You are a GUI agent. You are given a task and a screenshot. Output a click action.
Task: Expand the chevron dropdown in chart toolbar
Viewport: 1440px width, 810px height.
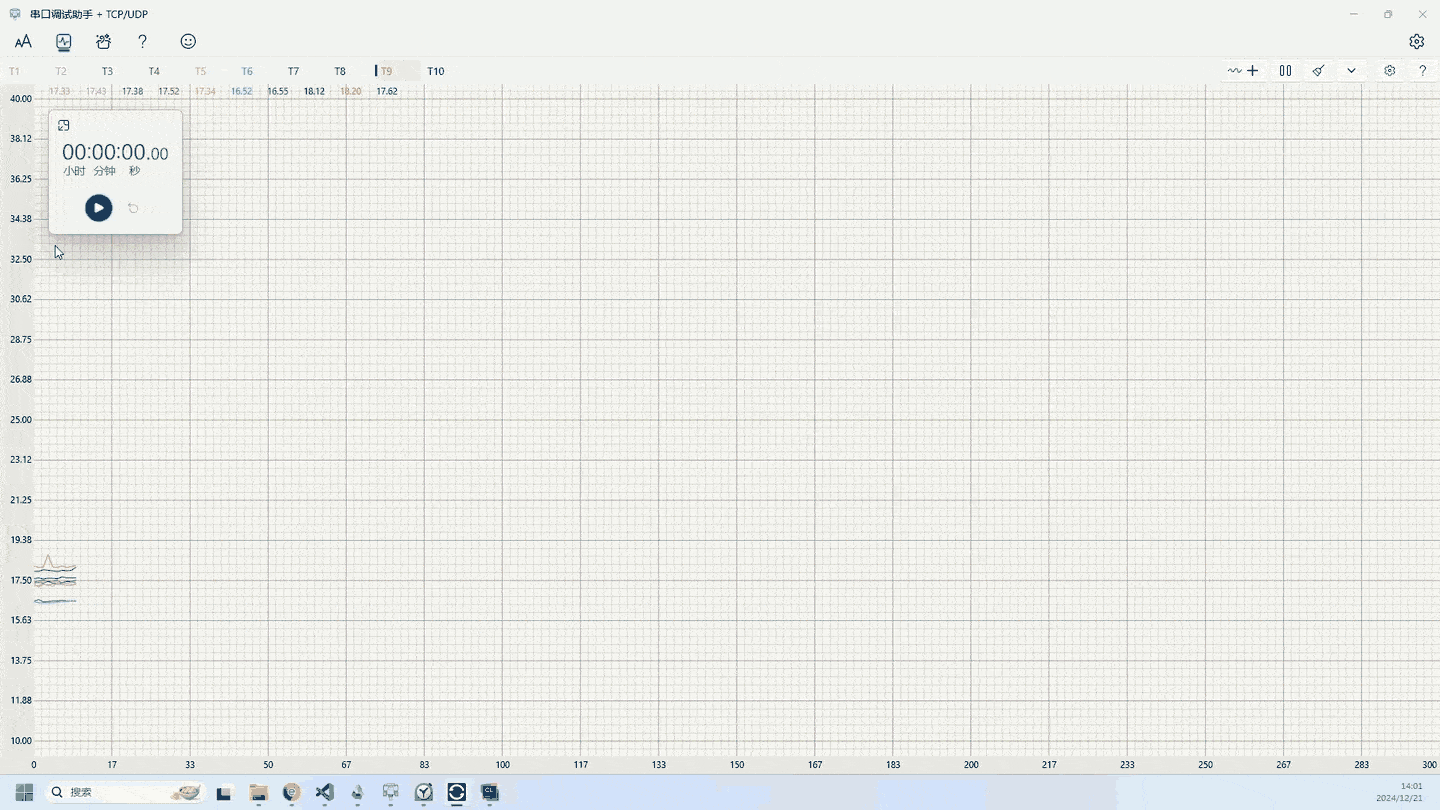pos(1351,71)
